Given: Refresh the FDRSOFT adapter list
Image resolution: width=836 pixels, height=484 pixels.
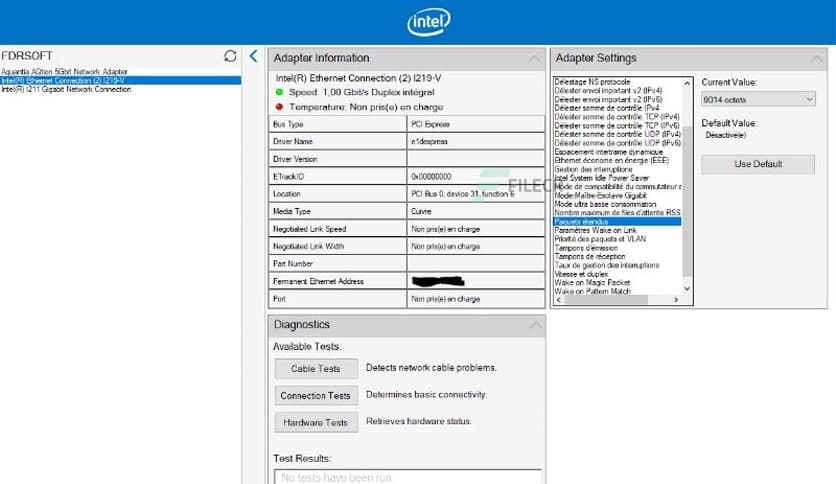Looking at the screenshot, I should pyautogui.click(x=230, y=56).
